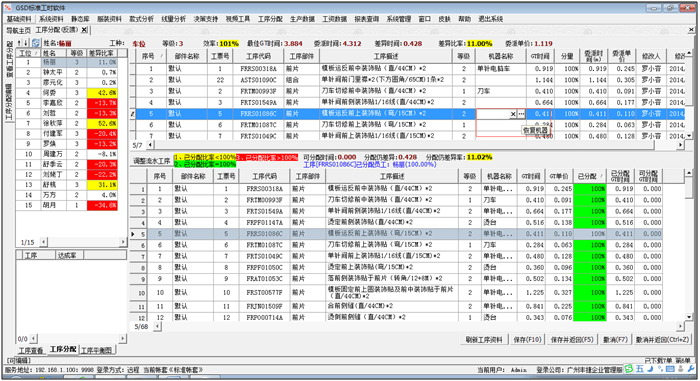The image size is (700, 381).
Task: Click the 差异比率 column header in worker list
Action: (x=102, y=53)
